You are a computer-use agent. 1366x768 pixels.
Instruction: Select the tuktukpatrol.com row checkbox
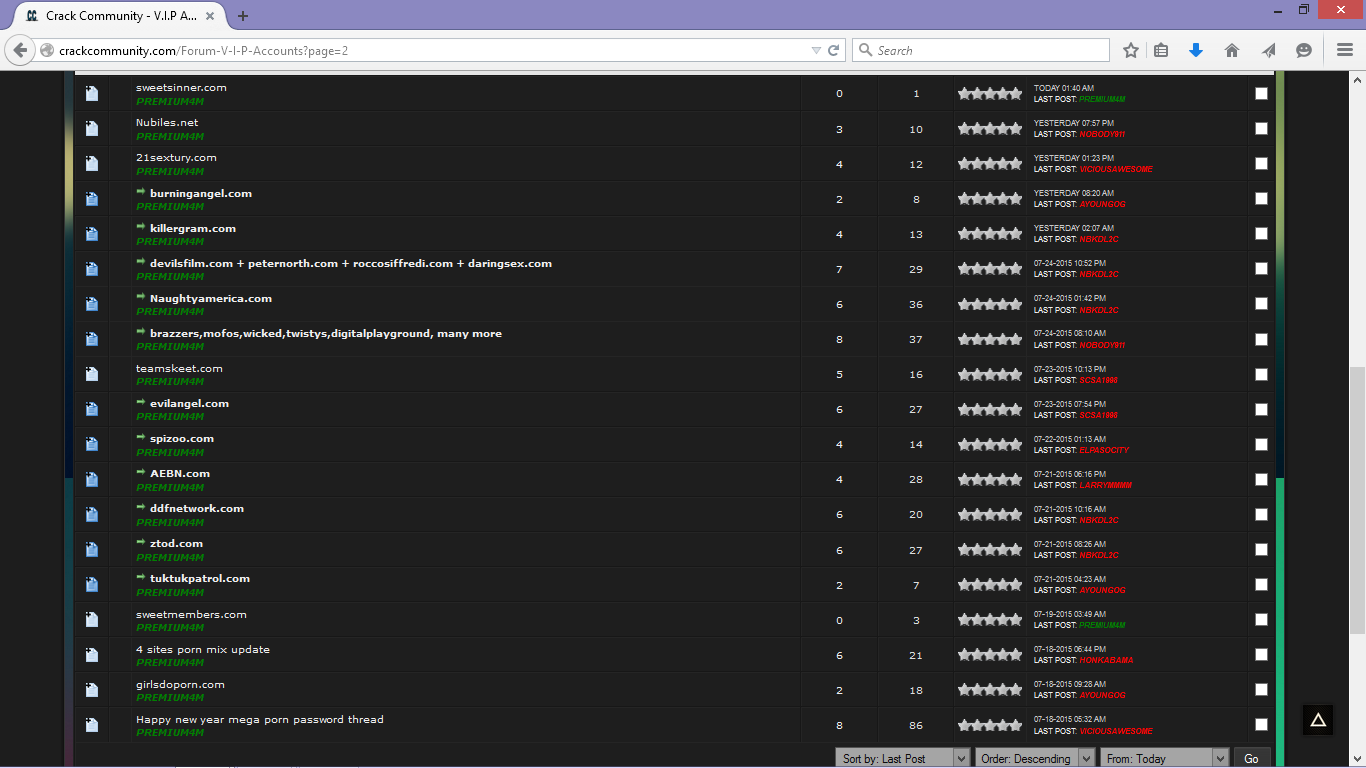click(x=1261, y=584)
